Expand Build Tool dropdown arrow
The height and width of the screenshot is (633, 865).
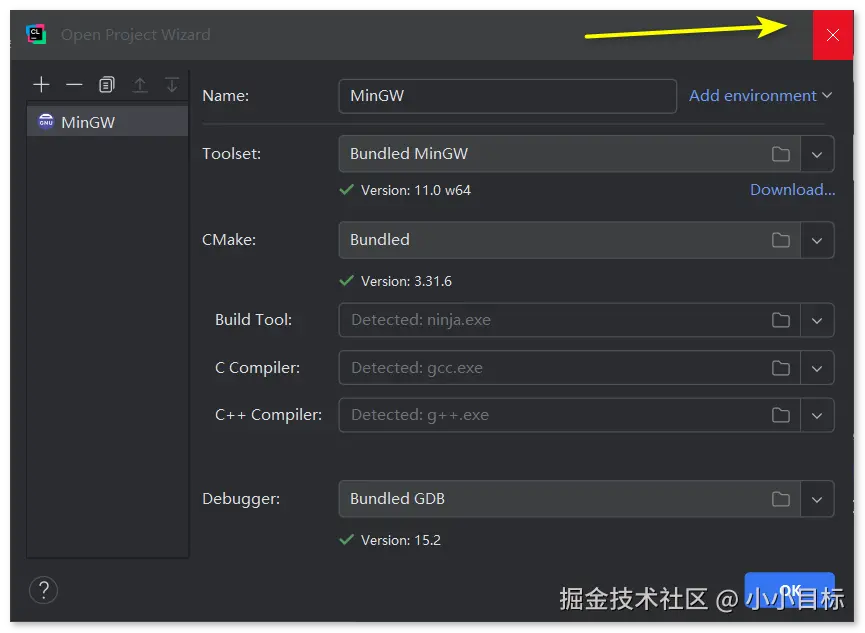[x=817, y=320]
